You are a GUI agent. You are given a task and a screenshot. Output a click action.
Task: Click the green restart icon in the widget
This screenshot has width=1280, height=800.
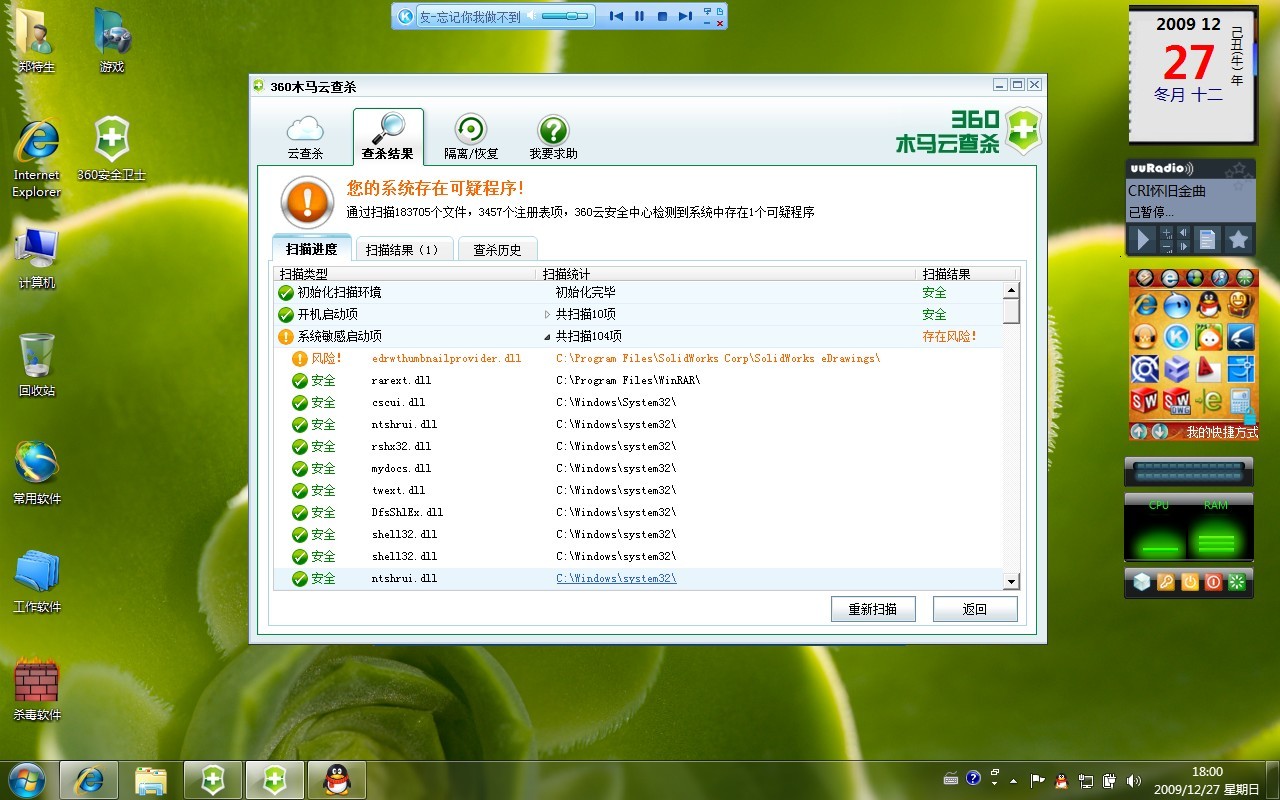[1238, 582]
